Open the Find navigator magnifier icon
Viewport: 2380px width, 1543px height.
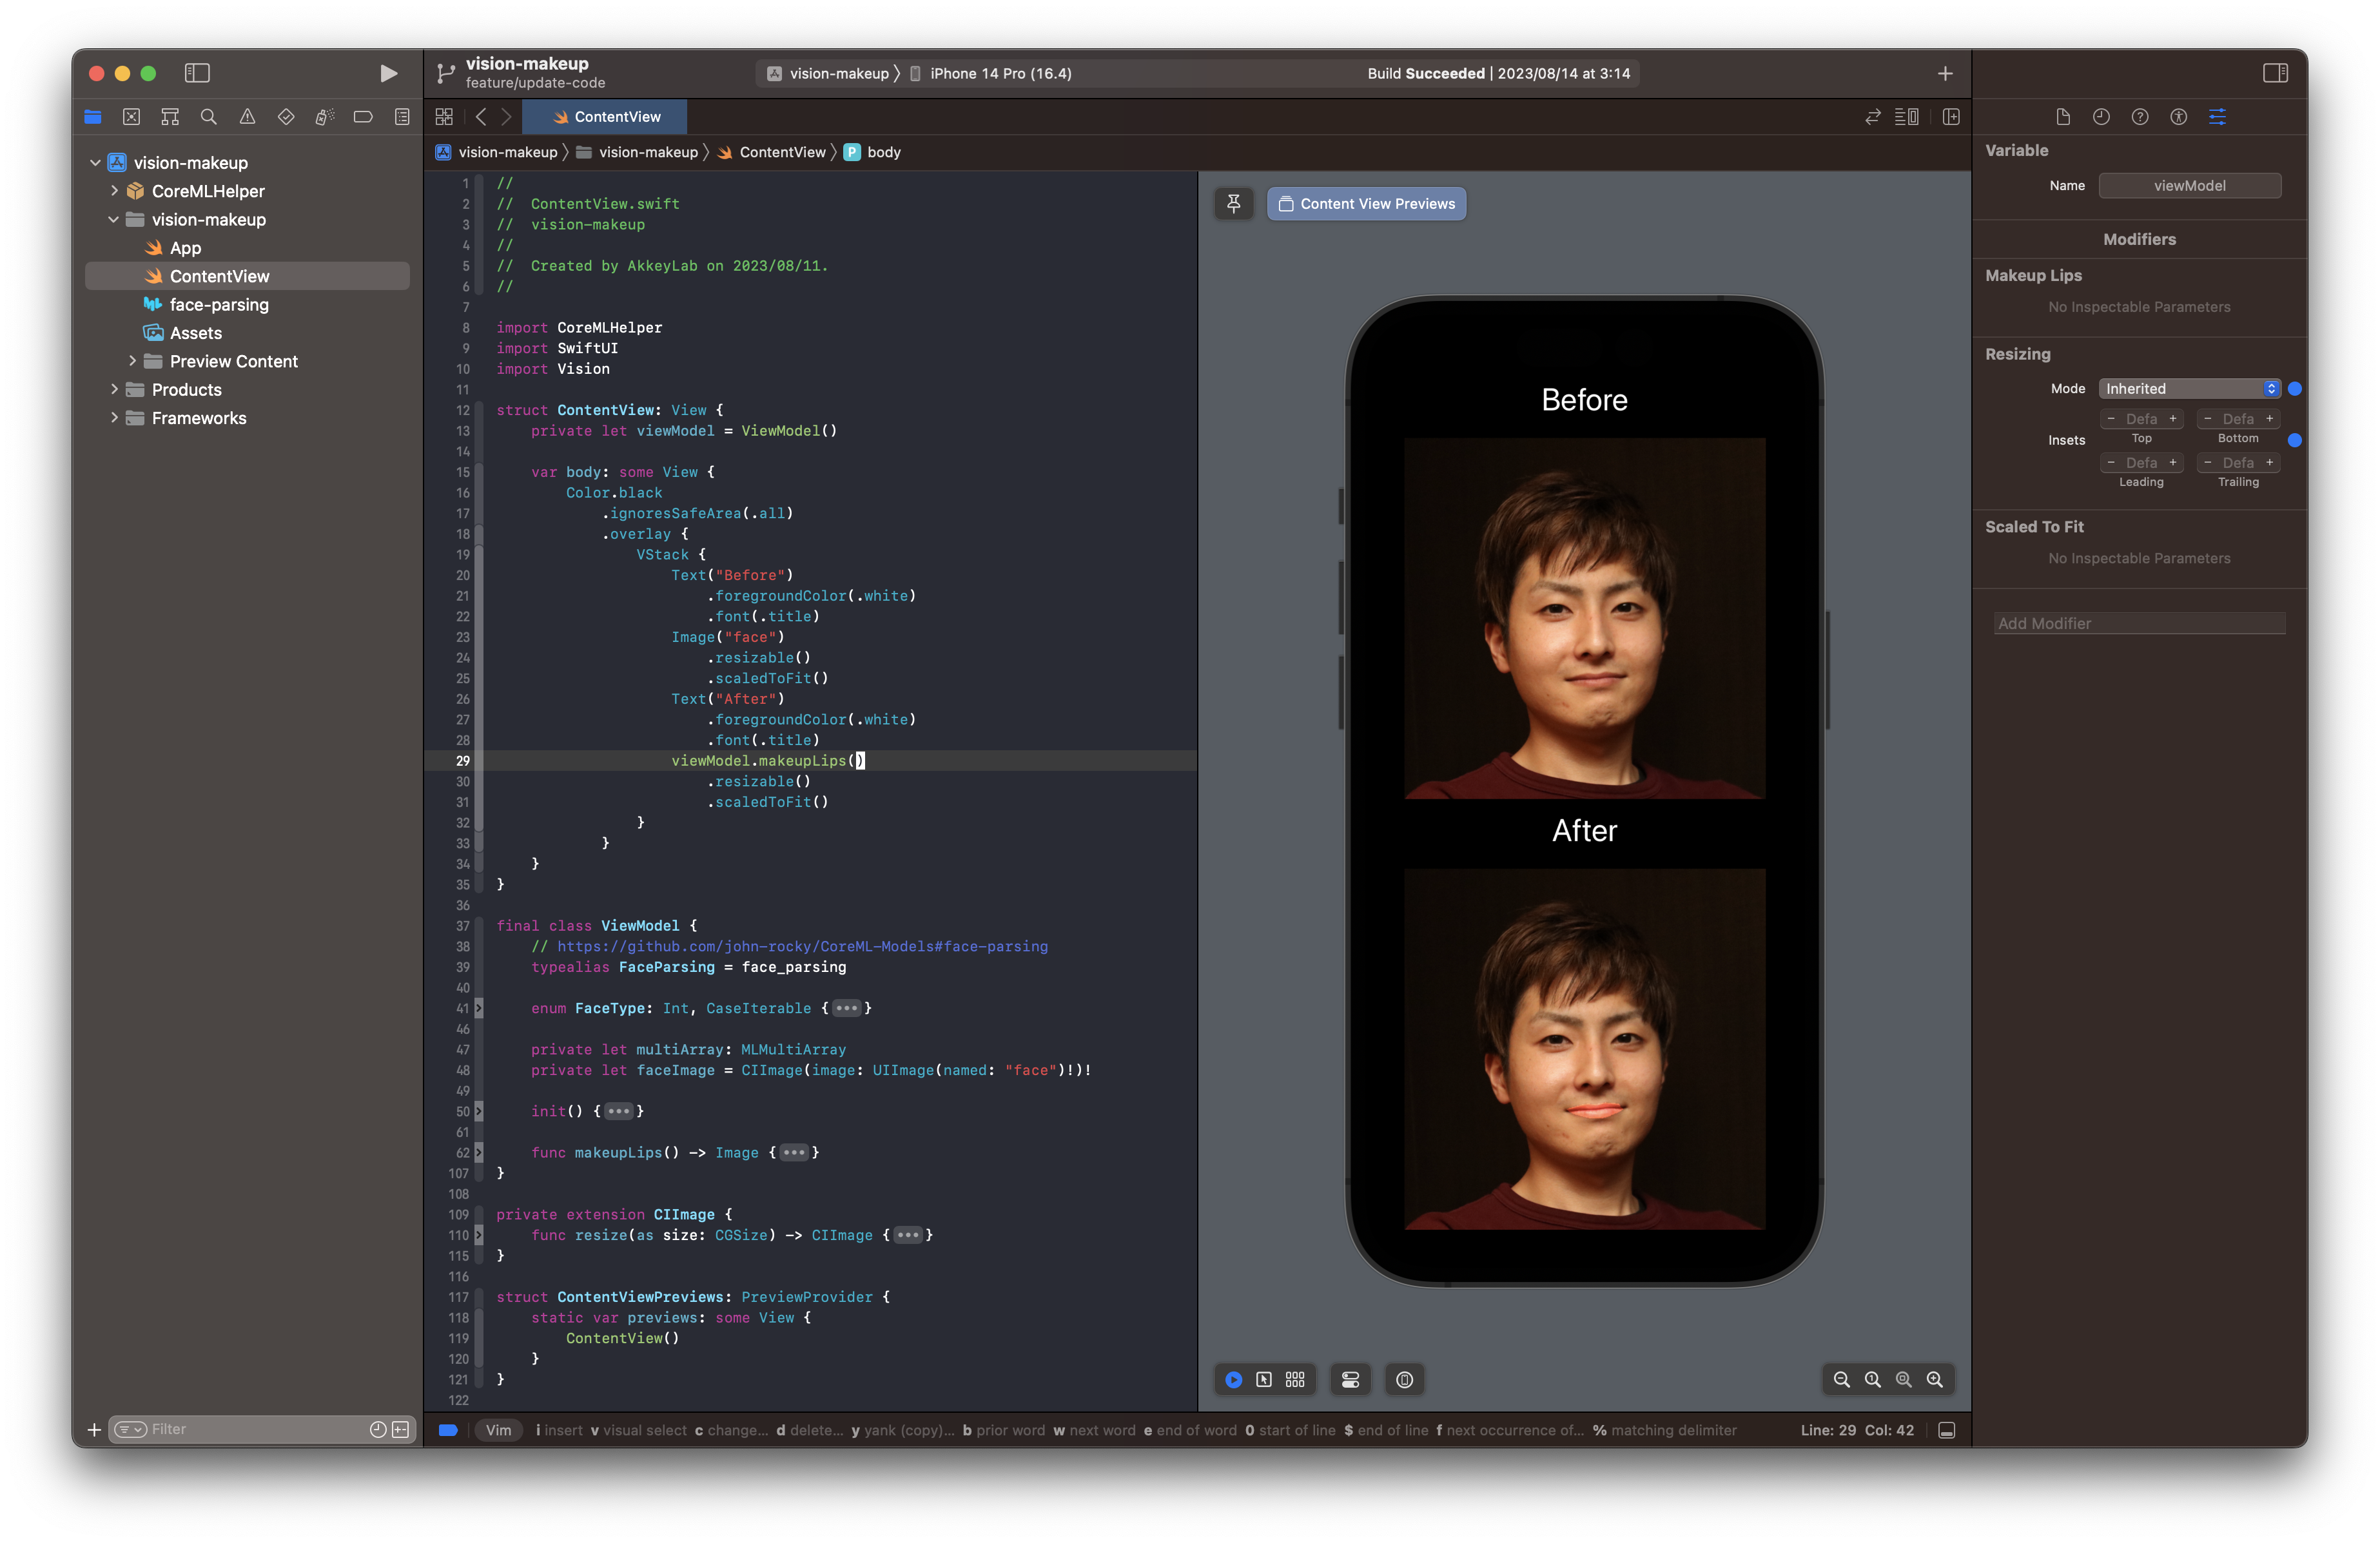[208, 117]
